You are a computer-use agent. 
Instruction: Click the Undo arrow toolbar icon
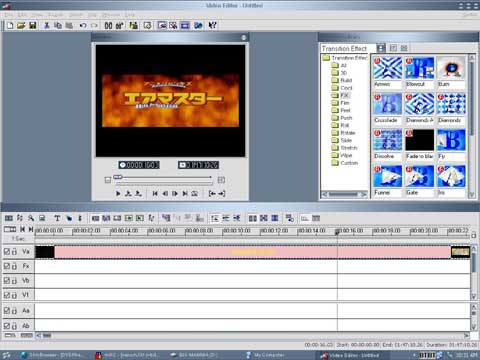tap(83, 25)
